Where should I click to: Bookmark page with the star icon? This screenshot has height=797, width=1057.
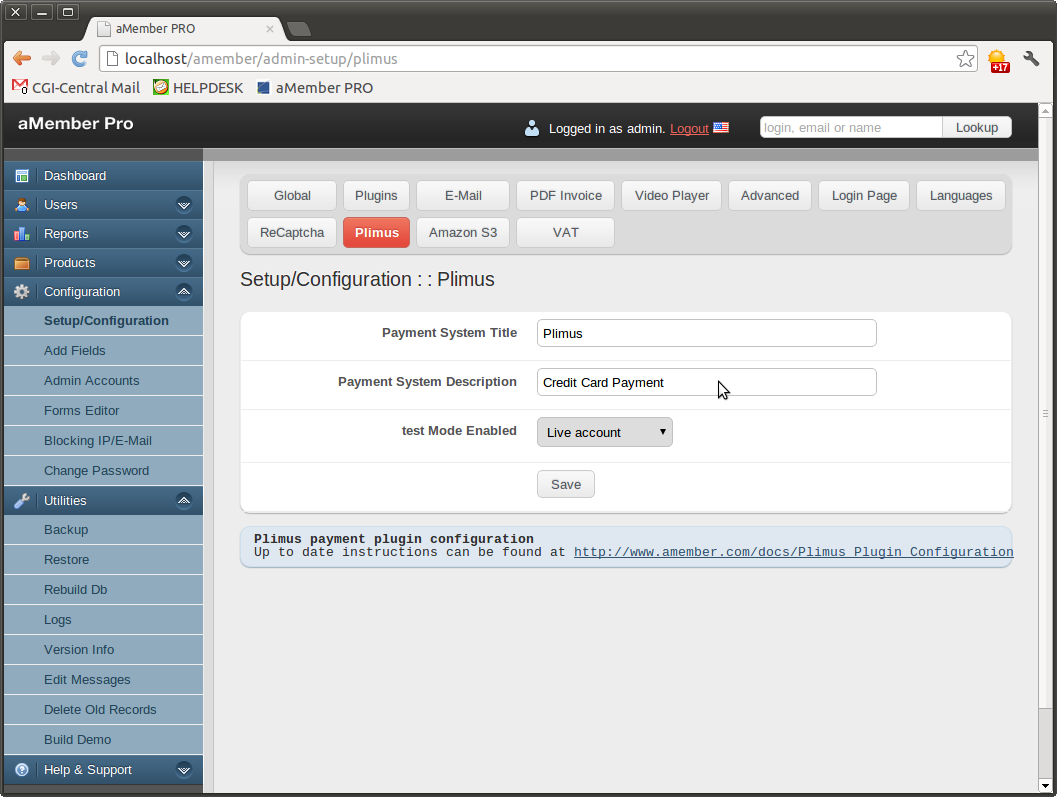click(x=965, y=59)
